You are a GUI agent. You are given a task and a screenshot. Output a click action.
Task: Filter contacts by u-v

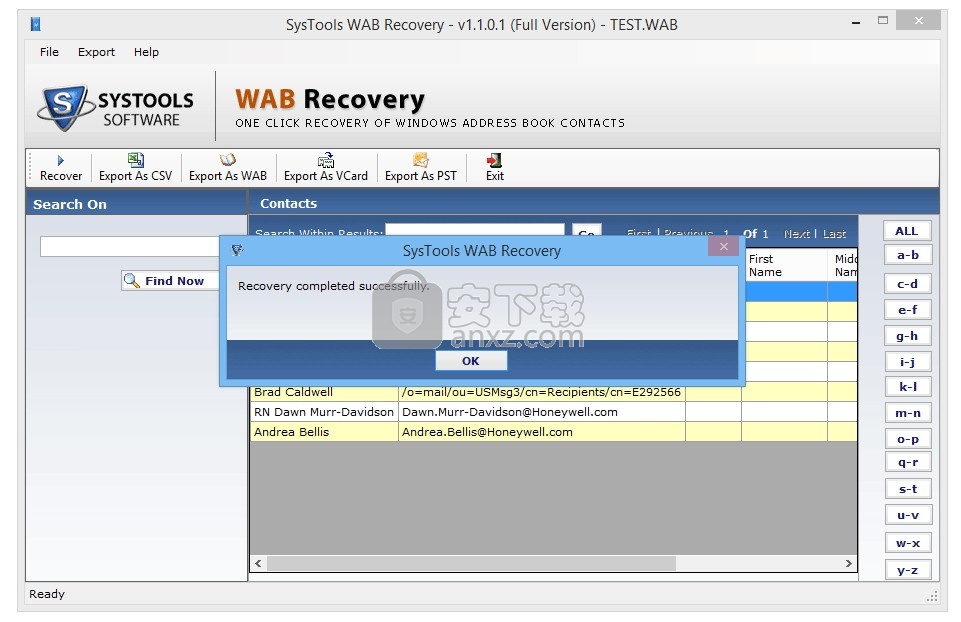[908, 515]
